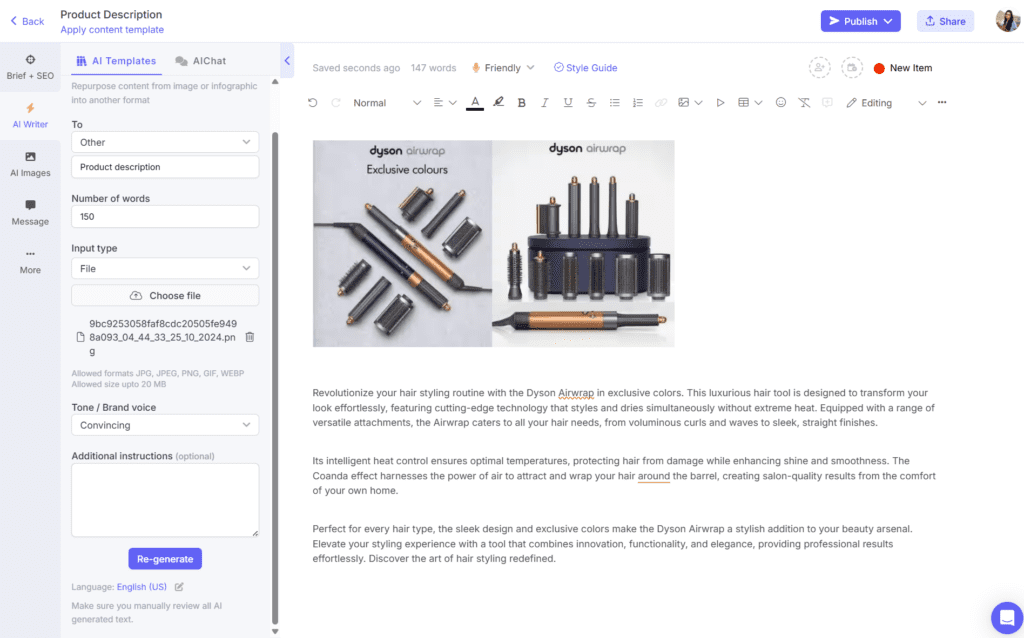
Task: Open the Normal paragraph style dropdown
Action: pyautogui.click(x=385, y=102)
